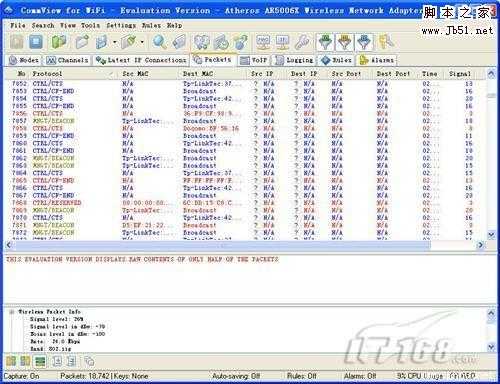This screenshot has height=384, width=500.
Task: Click the first icon after the magnifier separator
Action: pos(202,42)
